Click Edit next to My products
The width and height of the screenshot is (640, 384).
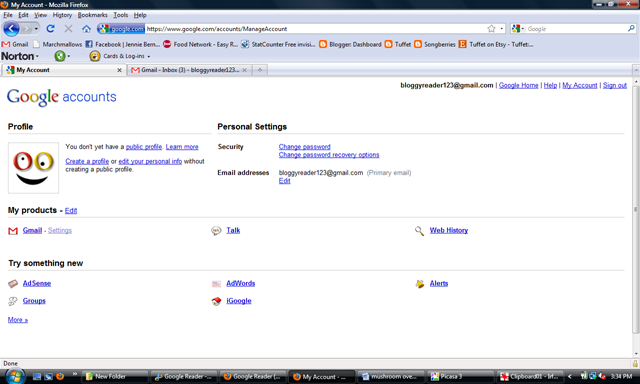coord(71,211)
